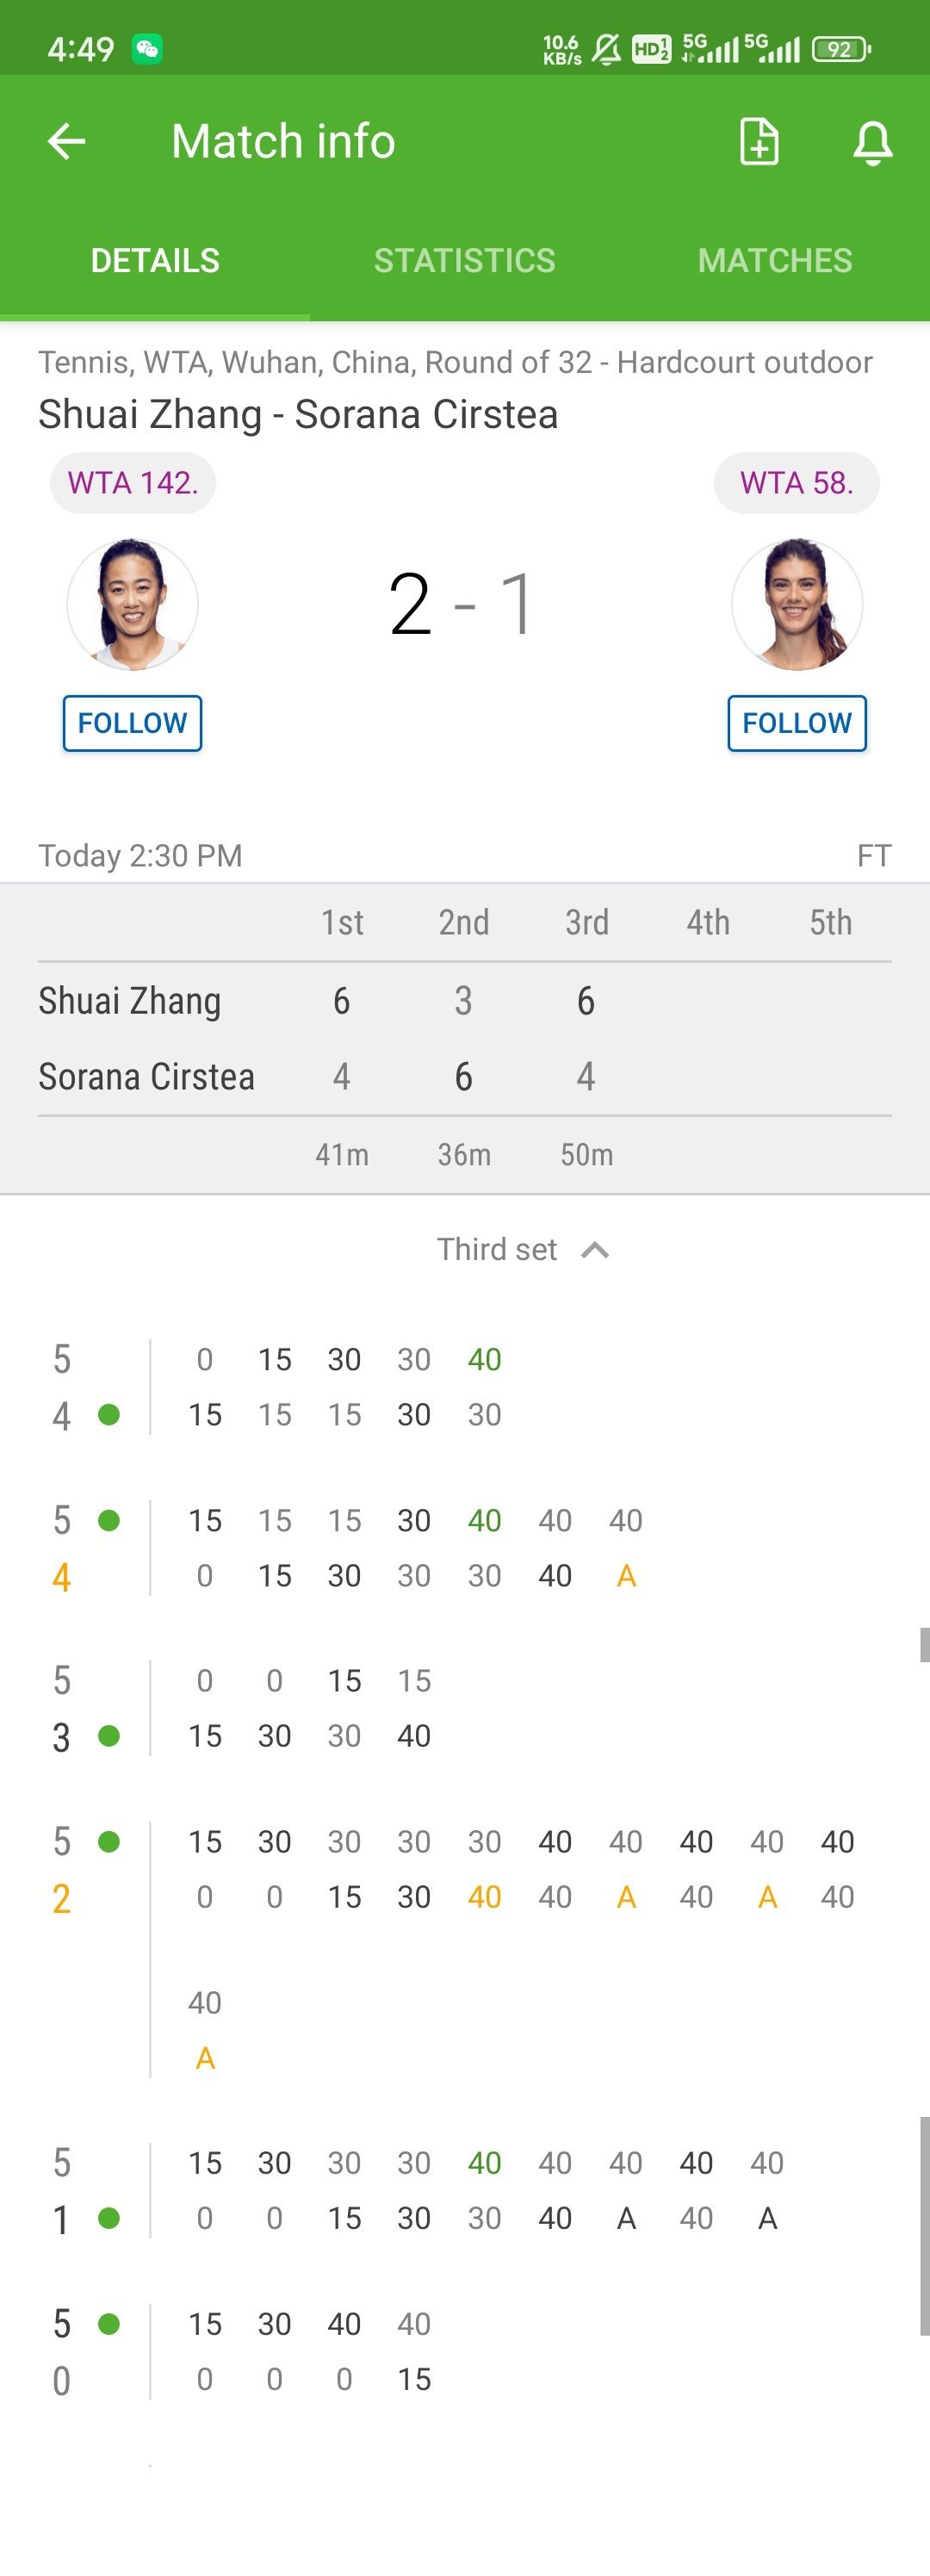The height and width of the screenshot is (2576, 930).
Task: Click the scrollbar on right edge
Action: tap(924, 2226)
